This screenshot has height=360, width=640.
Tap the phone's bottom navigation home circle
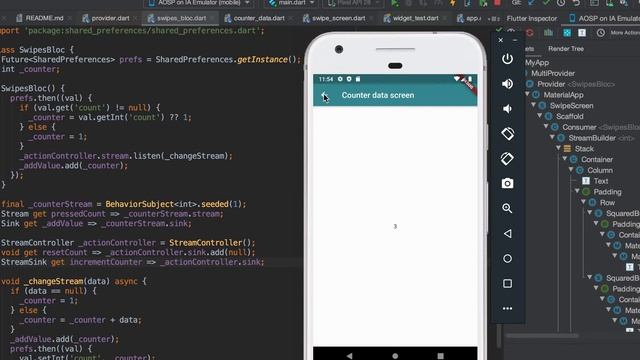395,356
